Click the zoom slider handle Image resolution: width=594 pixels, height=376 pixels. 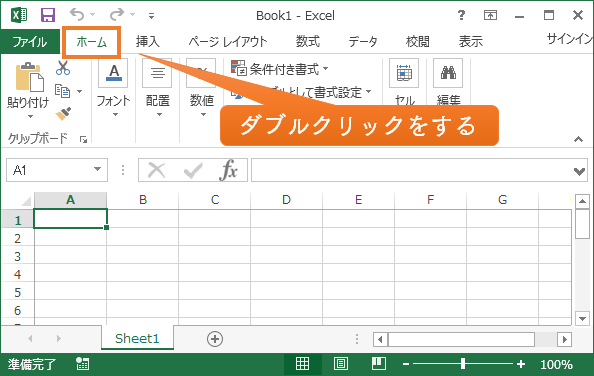463,364
